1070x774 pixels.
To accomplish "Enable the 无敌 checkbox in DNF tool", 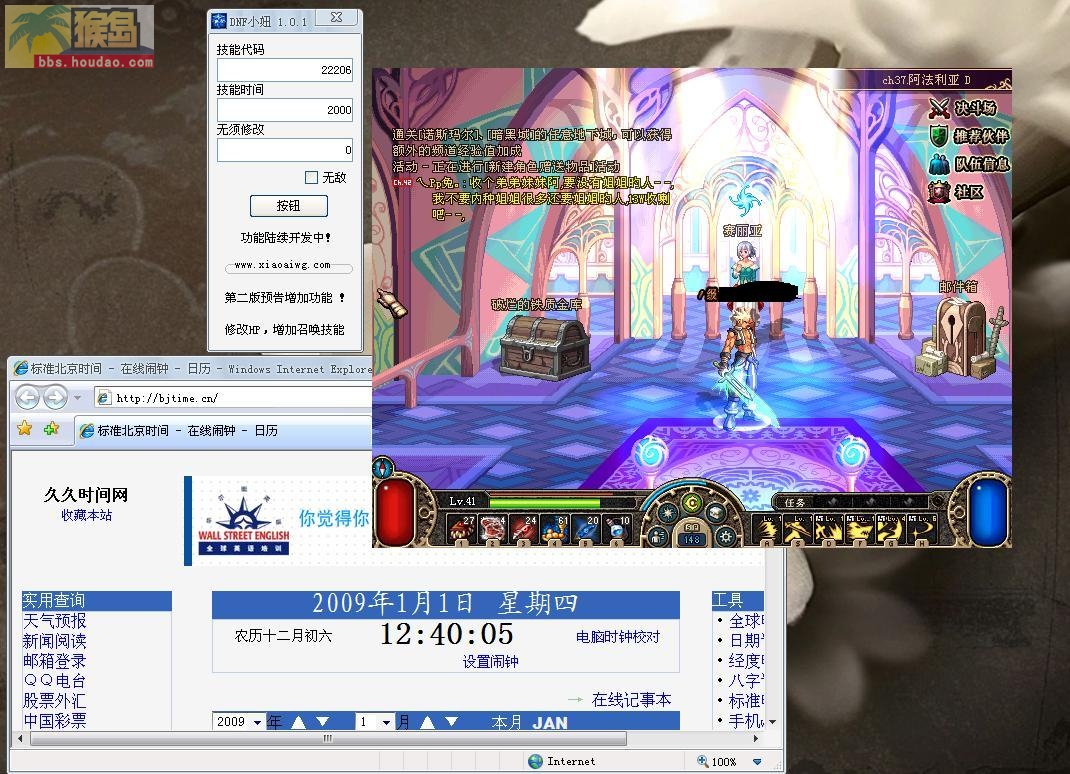I will tap(311, 177).
